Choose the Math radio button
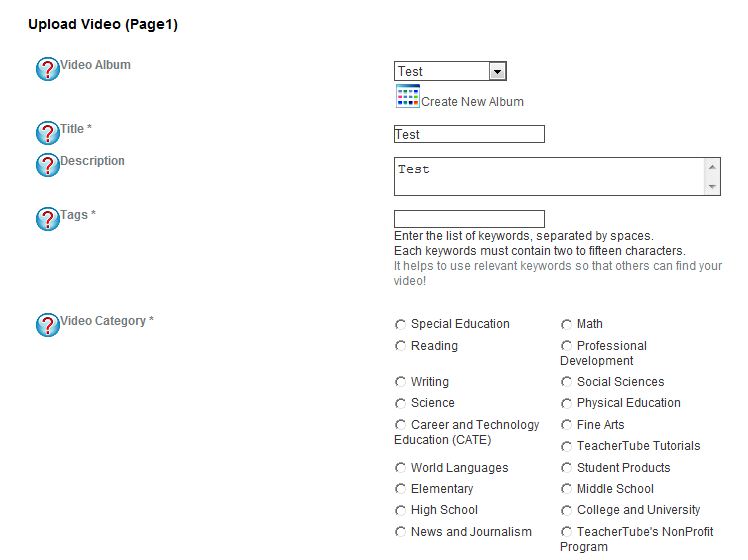 (x=567, y=324)
